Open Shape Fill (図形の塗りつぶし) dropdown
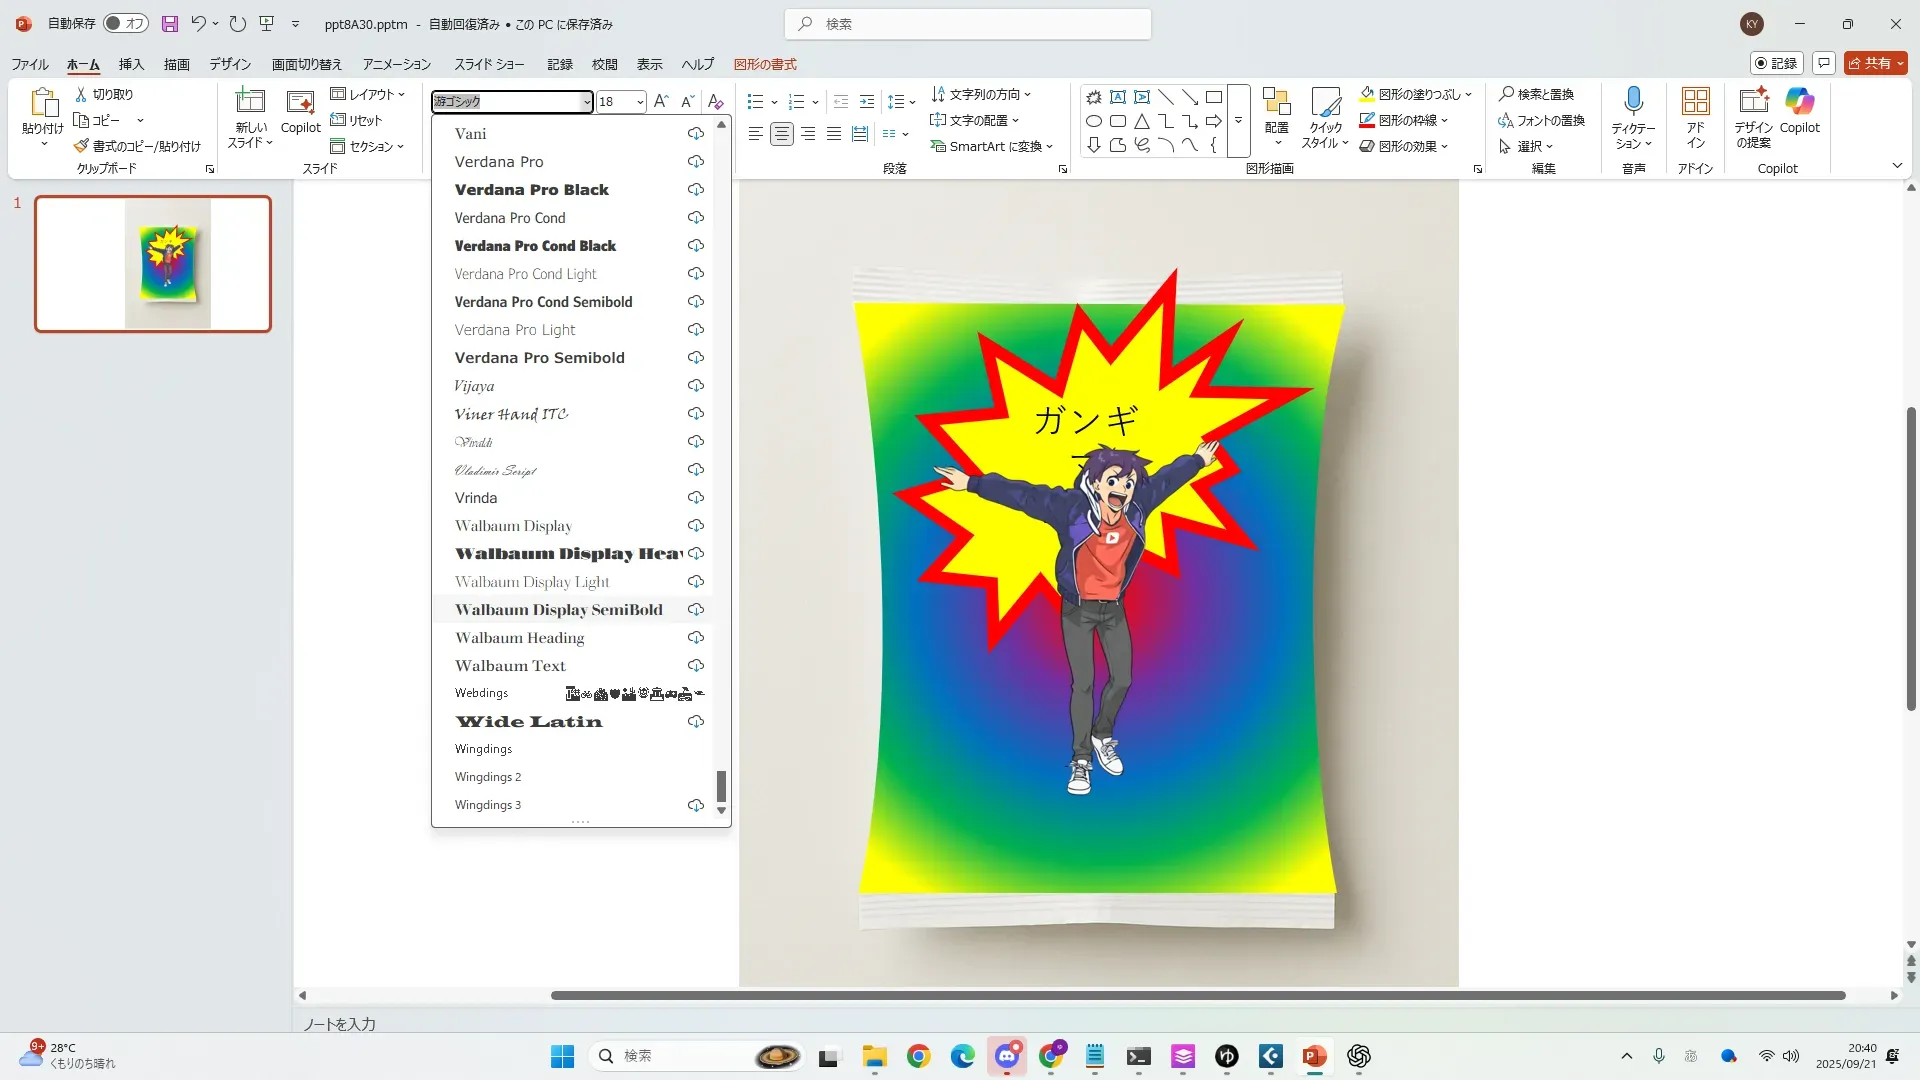 click(1468, 95)
